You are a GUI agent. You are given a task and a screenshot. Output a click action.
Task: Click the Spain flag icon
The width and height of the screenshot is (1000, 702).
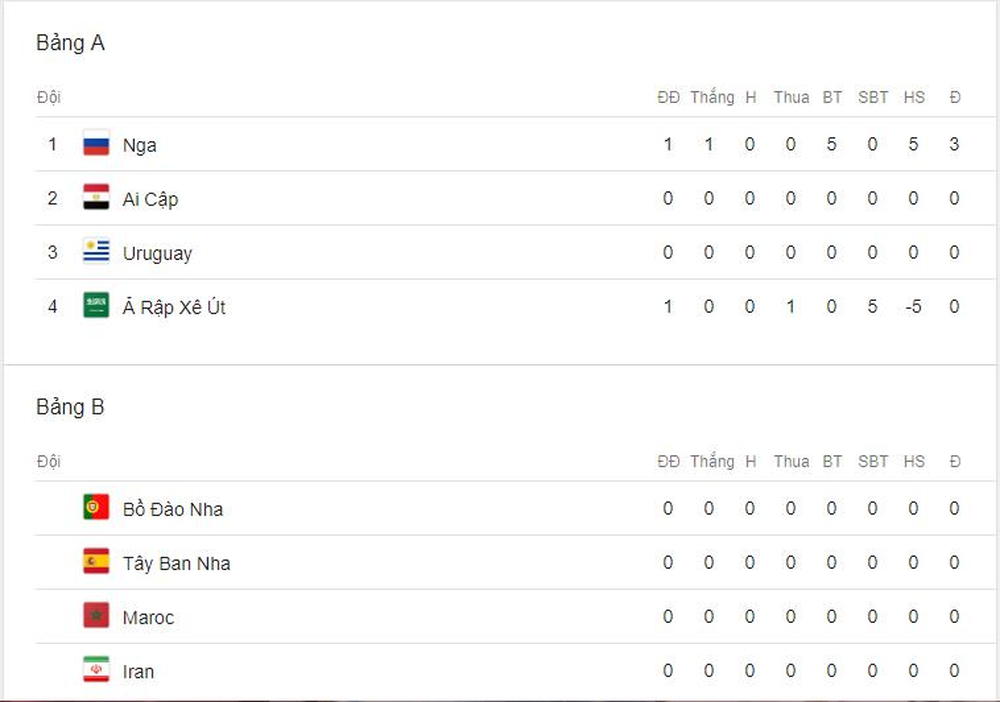[x=96, y=562]
